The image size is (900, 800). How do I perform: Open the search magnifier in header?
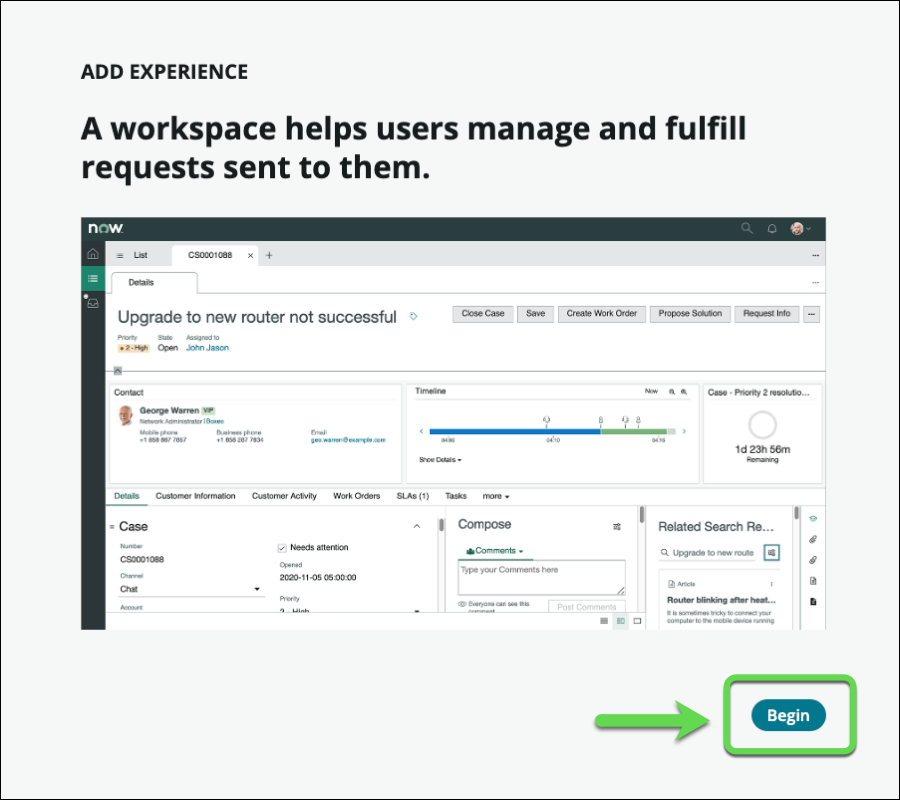[747, 228]
